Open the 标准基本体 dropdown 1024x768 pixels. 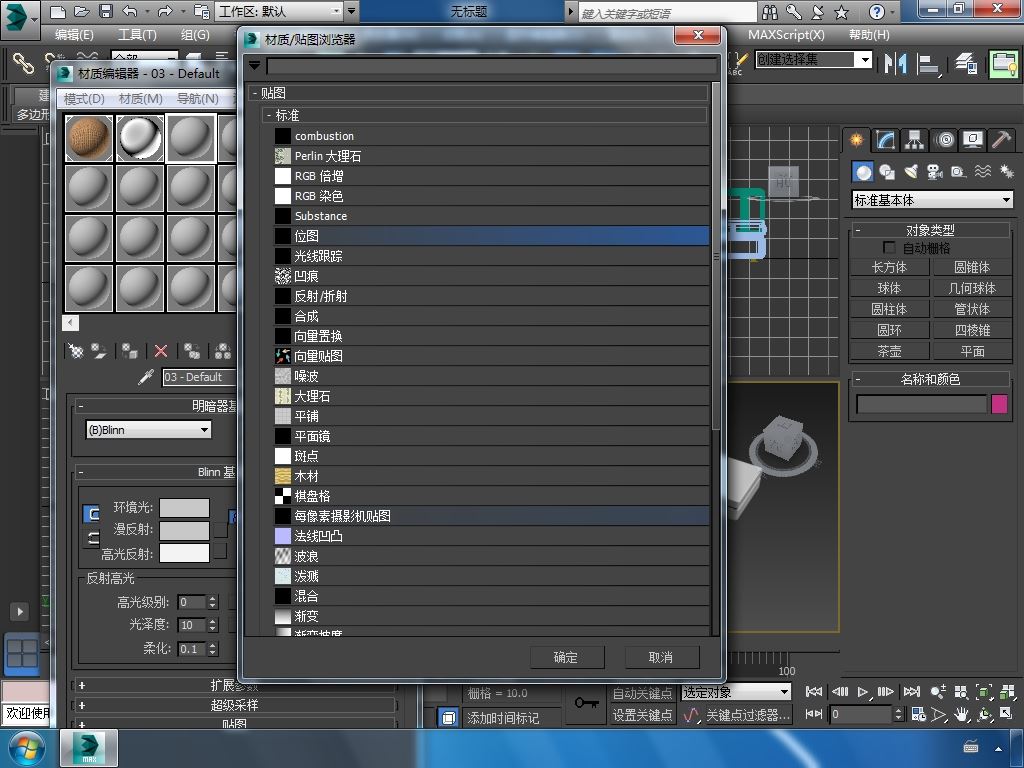933,200
